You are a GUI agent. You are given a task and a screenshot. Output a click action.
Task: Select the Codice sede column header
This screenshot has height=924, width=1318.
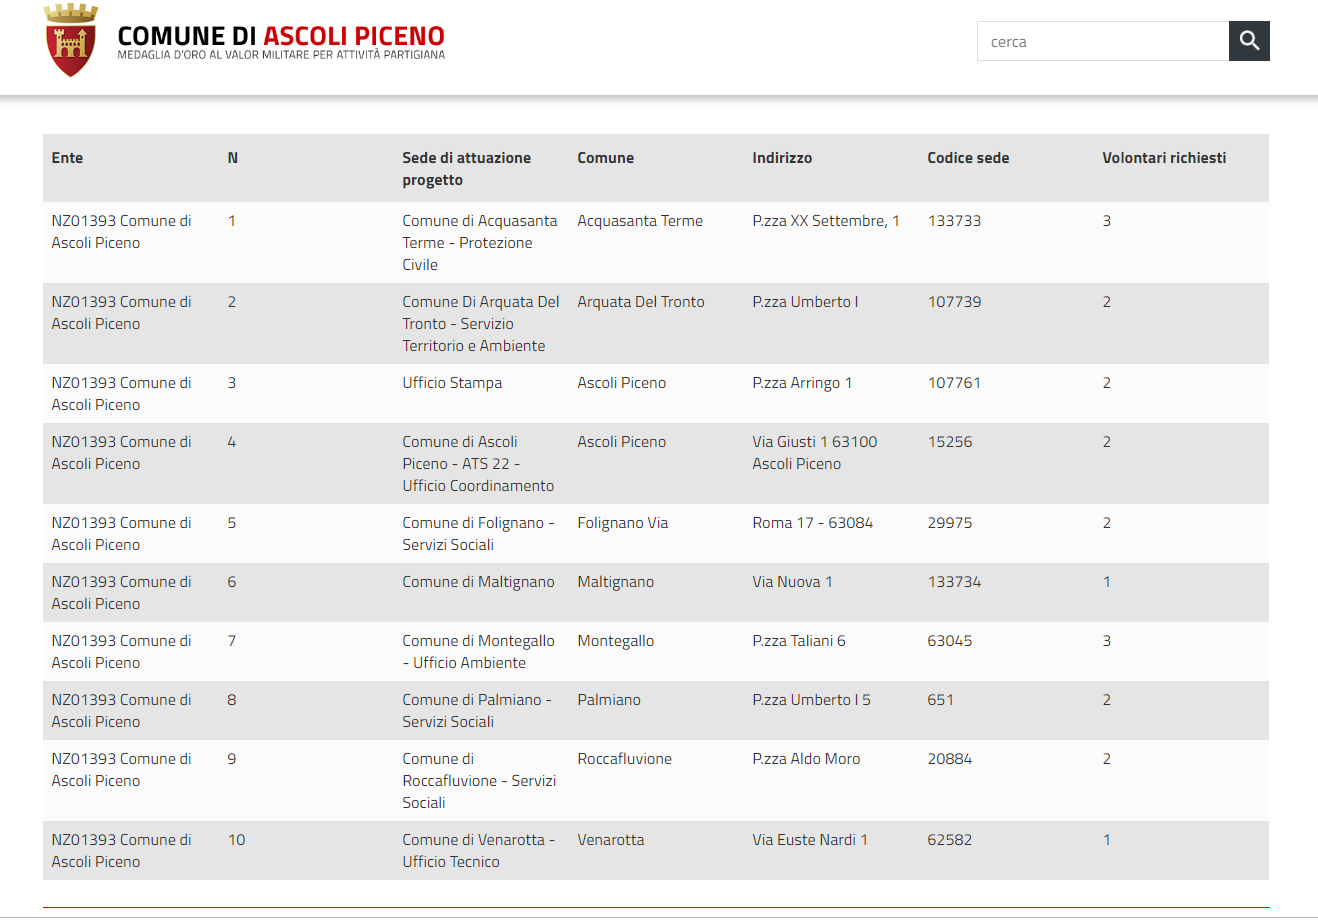click(968, 158)
